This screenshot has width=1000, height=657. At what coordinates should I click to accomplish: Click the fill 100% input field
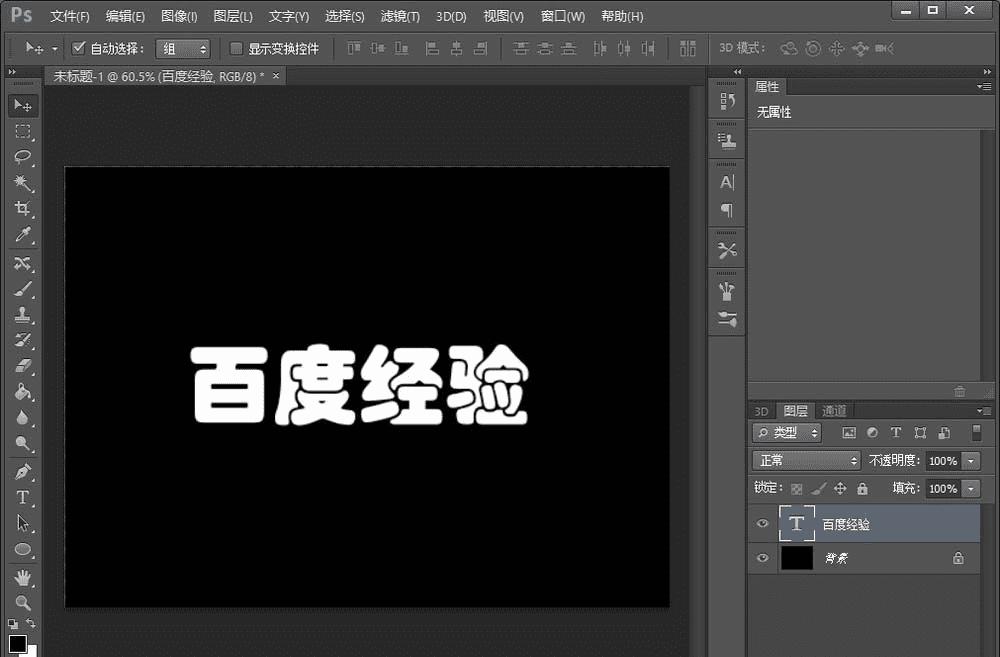point(943,489)
